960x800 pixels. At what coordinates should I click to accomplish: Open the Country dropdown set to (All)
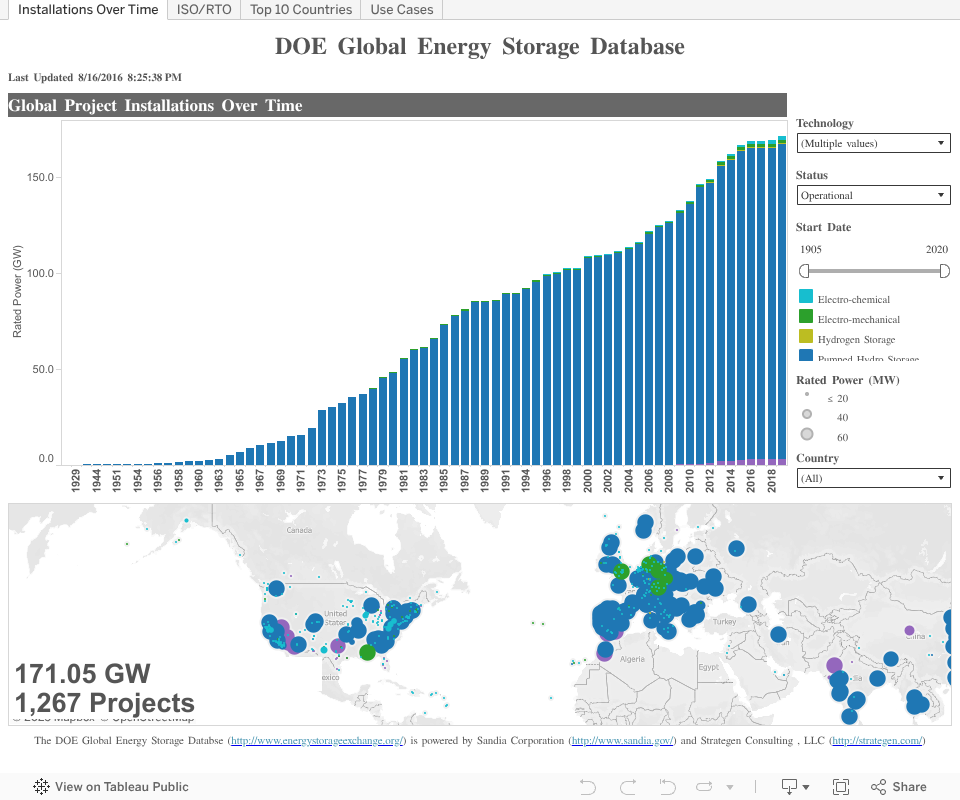pos(873,479)
